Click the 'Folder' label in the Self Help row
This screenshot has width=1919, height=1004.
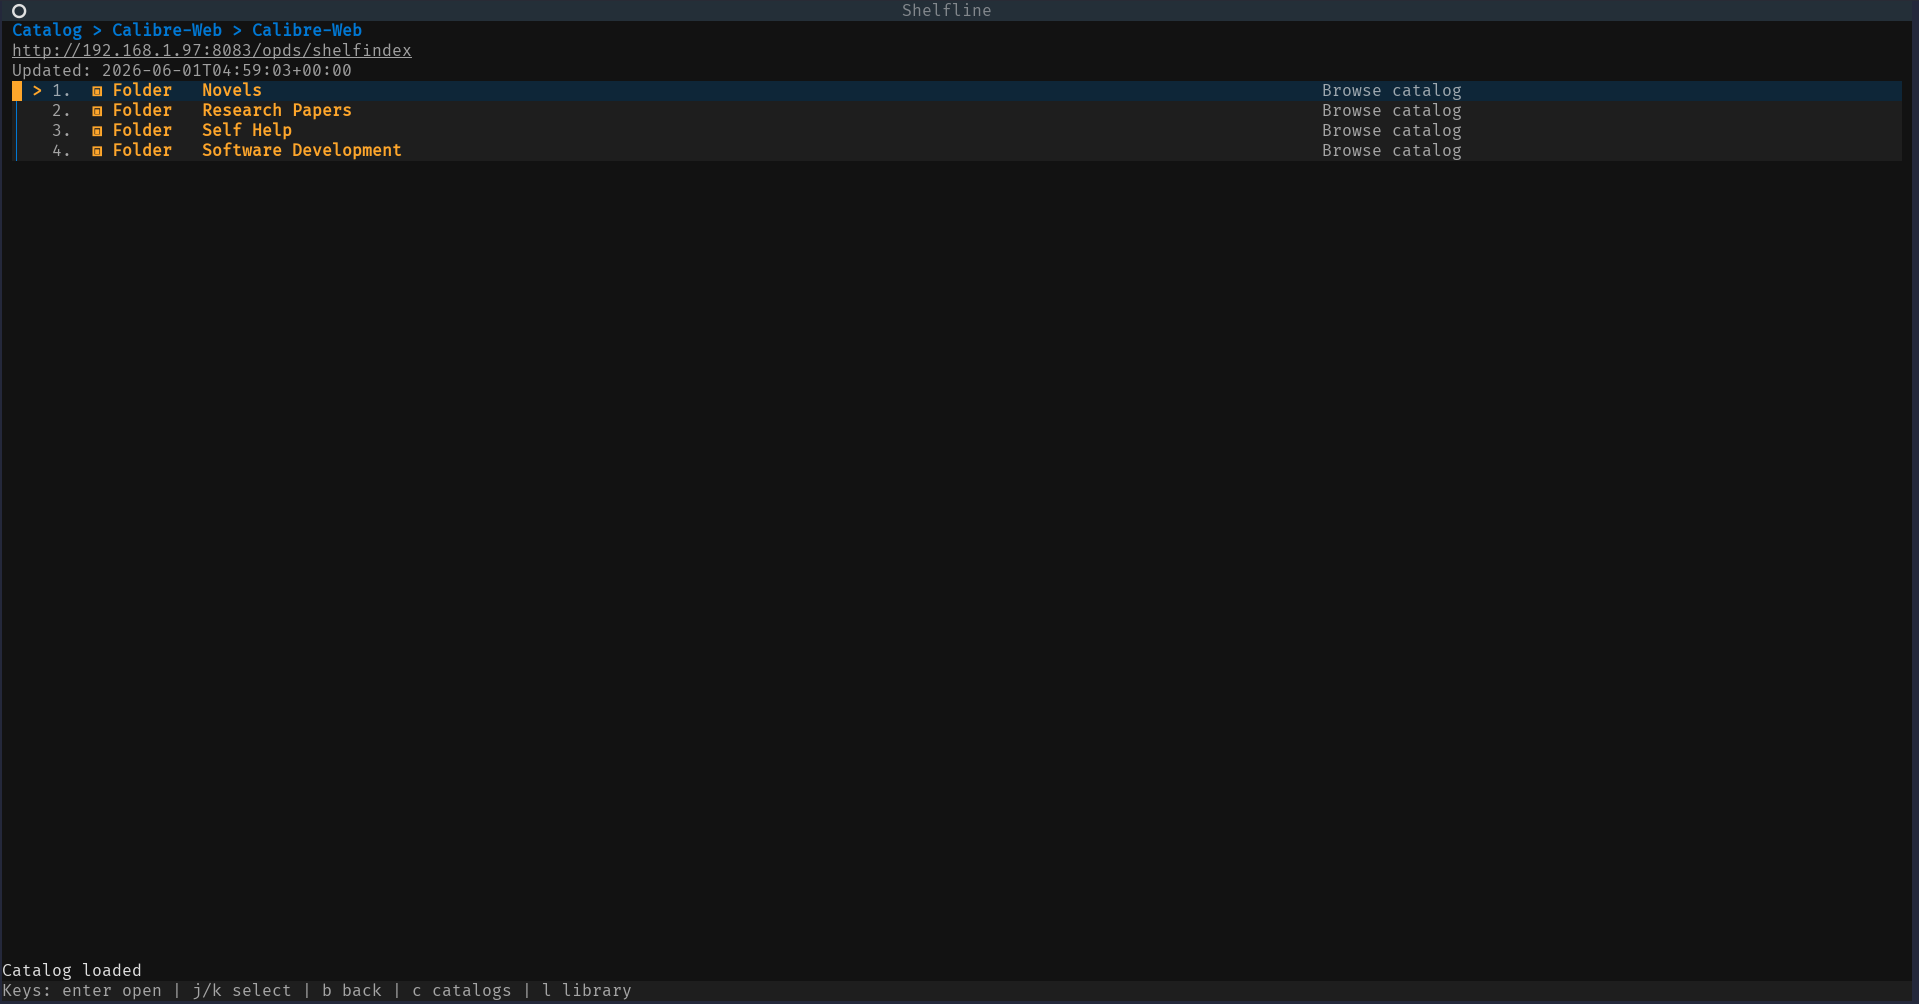142,130
